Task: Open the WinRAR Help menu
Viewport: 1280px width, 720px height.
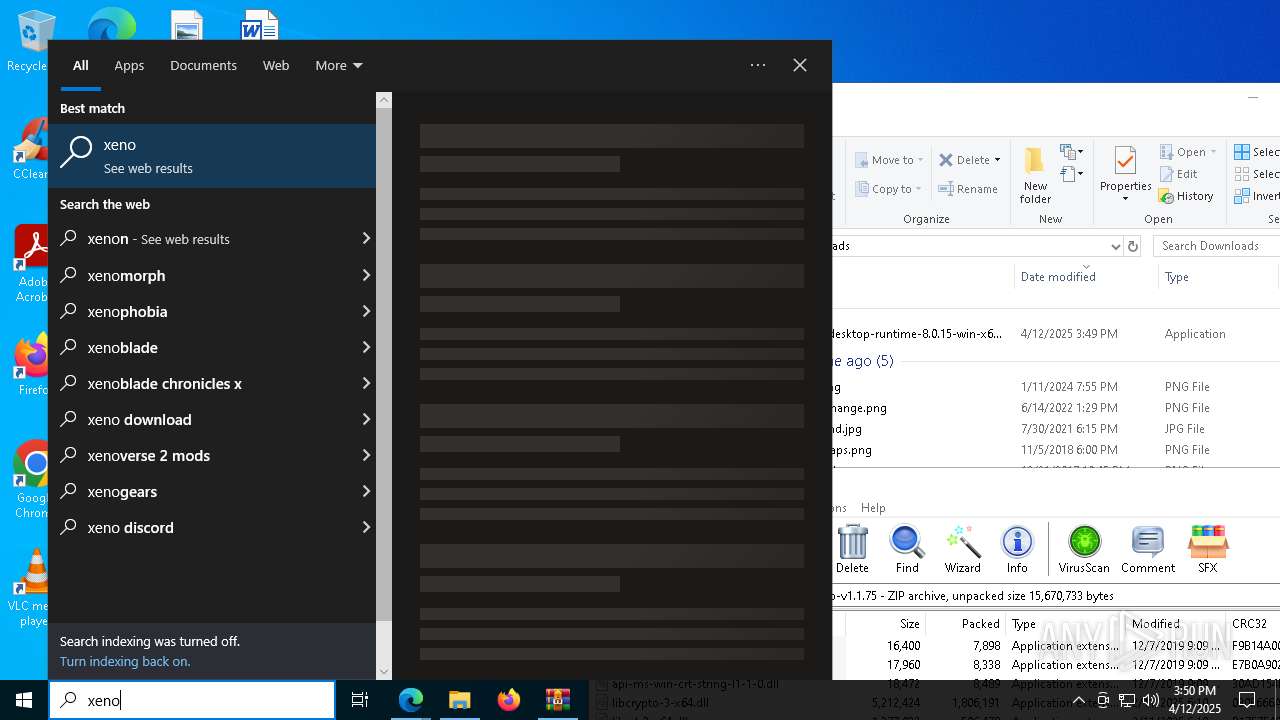Action: tap(873, 508)
